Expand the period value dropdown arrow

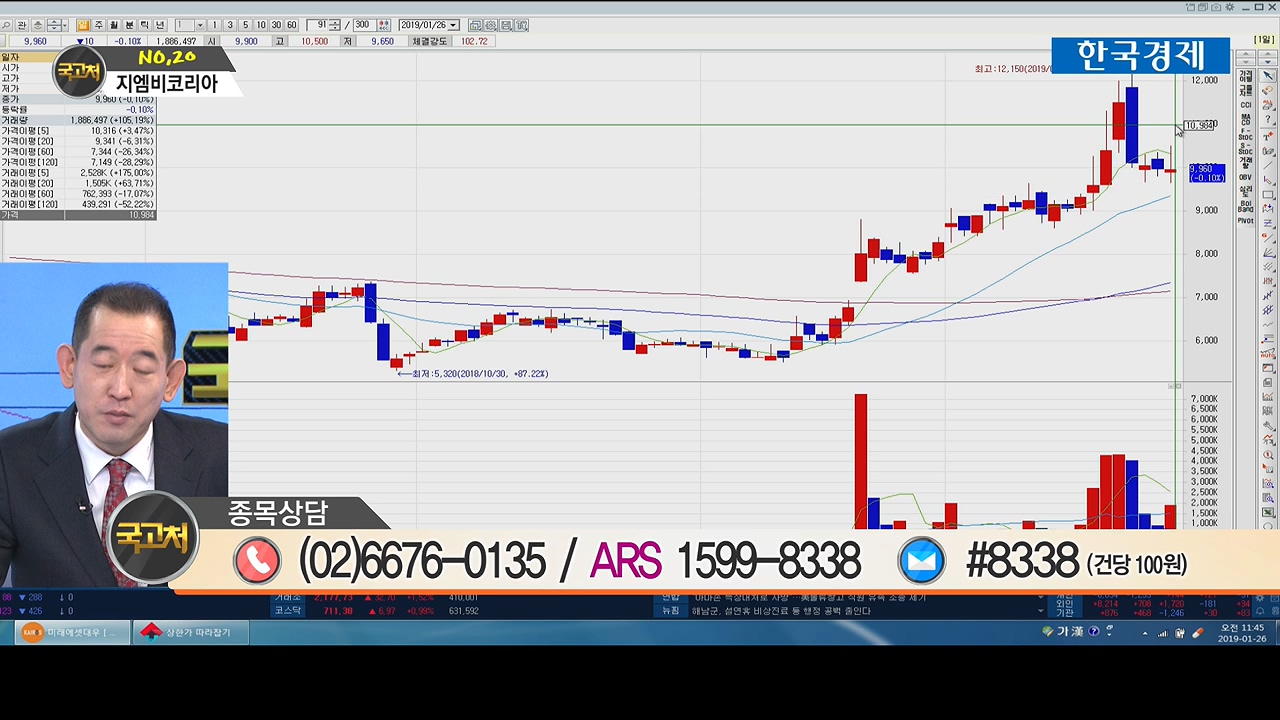click(200, 25)
